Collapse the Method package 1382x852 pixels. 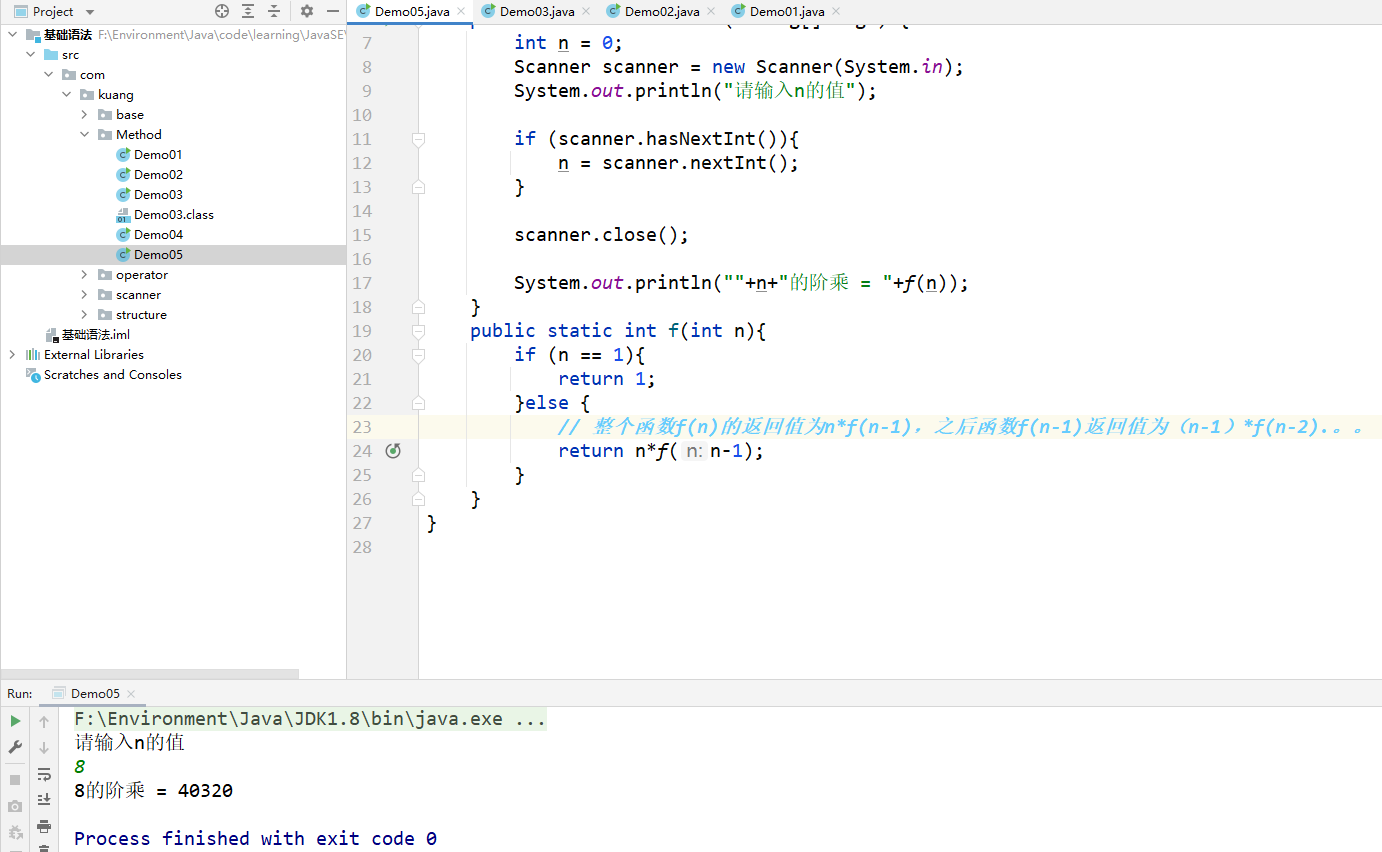[x=85, y=135]
